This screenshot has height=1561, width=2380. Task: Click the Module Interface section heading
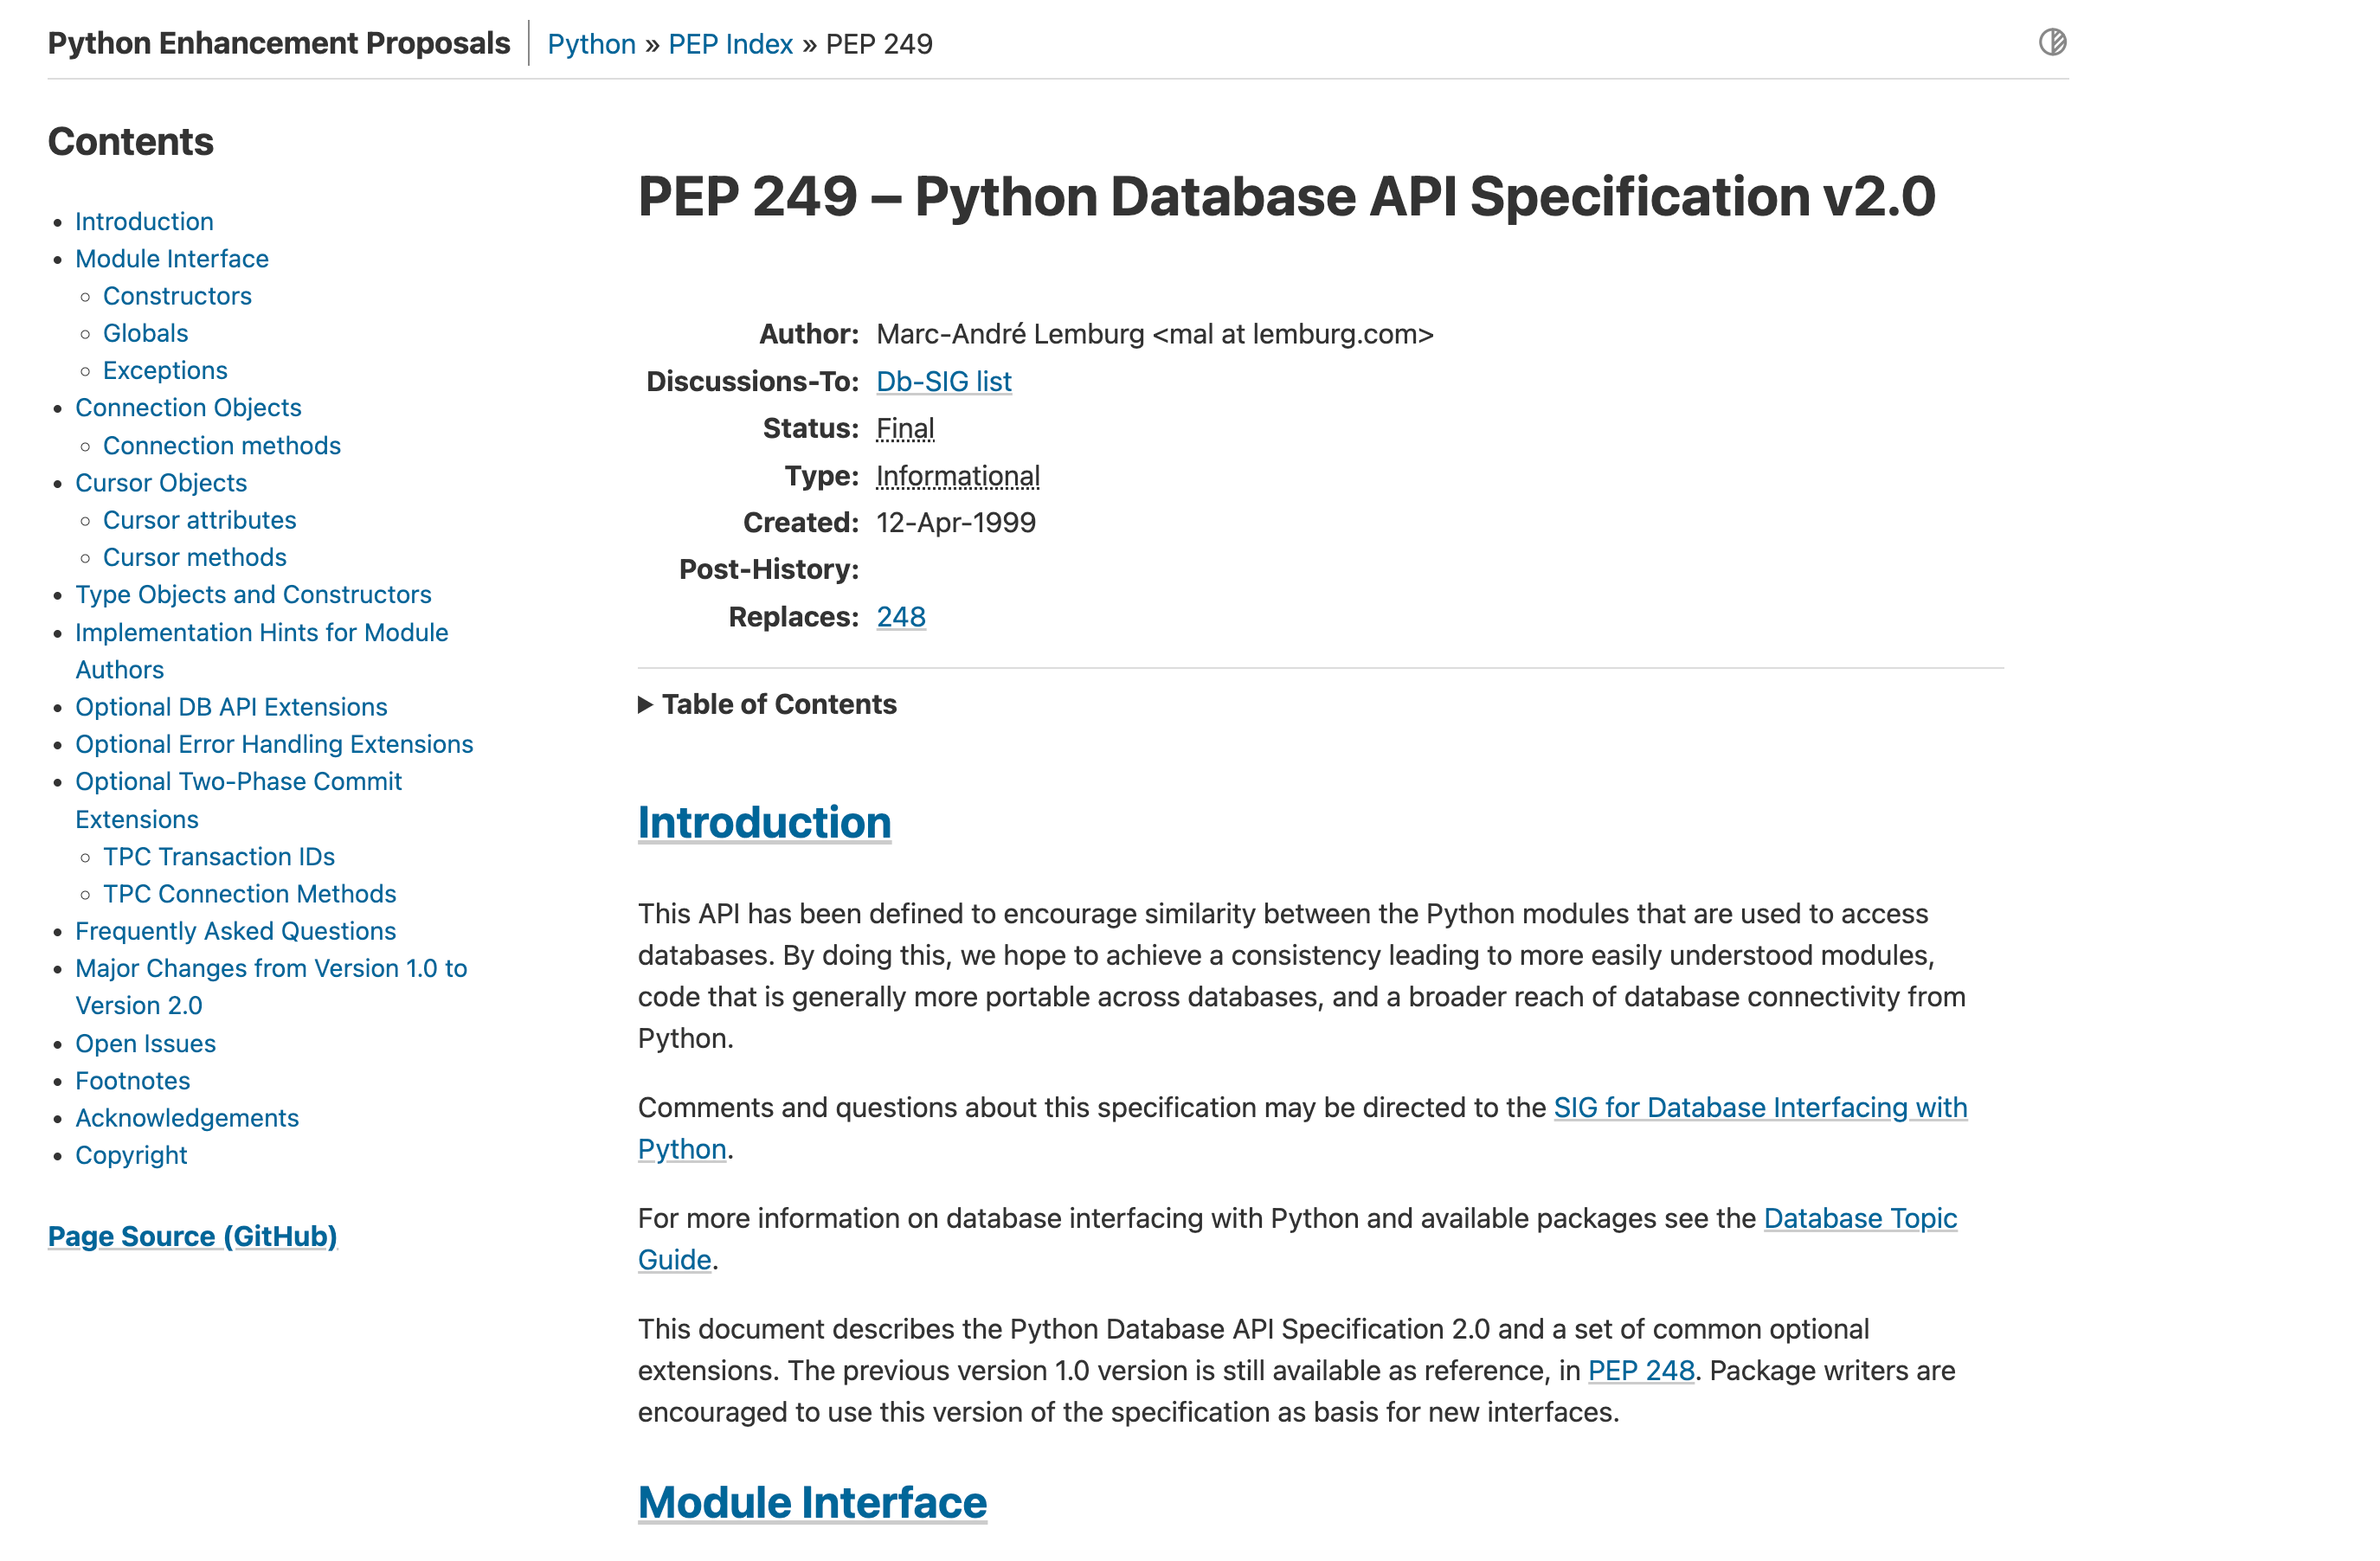pyautogui.click(x=813, y=1502)
